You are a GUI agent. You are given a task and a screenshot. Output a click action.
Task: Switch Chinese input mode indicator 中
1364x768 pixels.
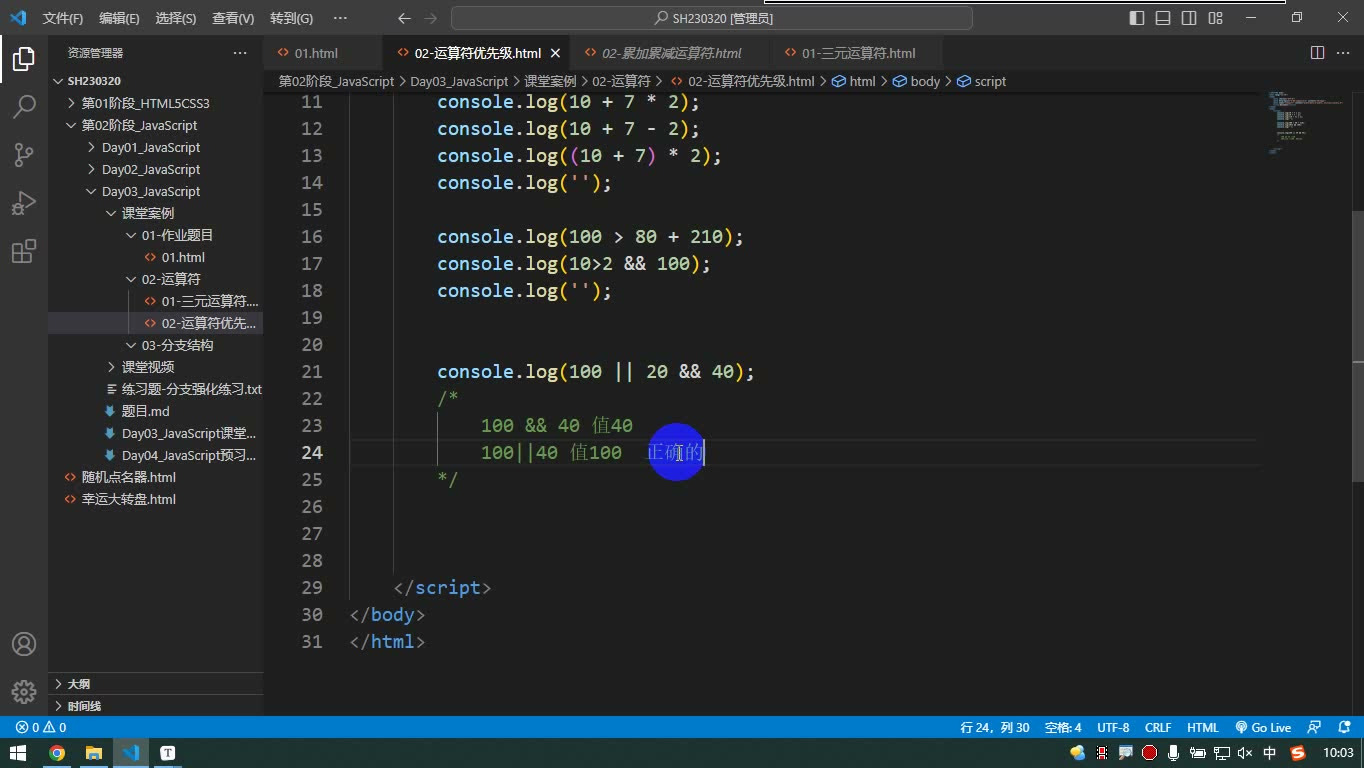click(x=1270, y=753)
